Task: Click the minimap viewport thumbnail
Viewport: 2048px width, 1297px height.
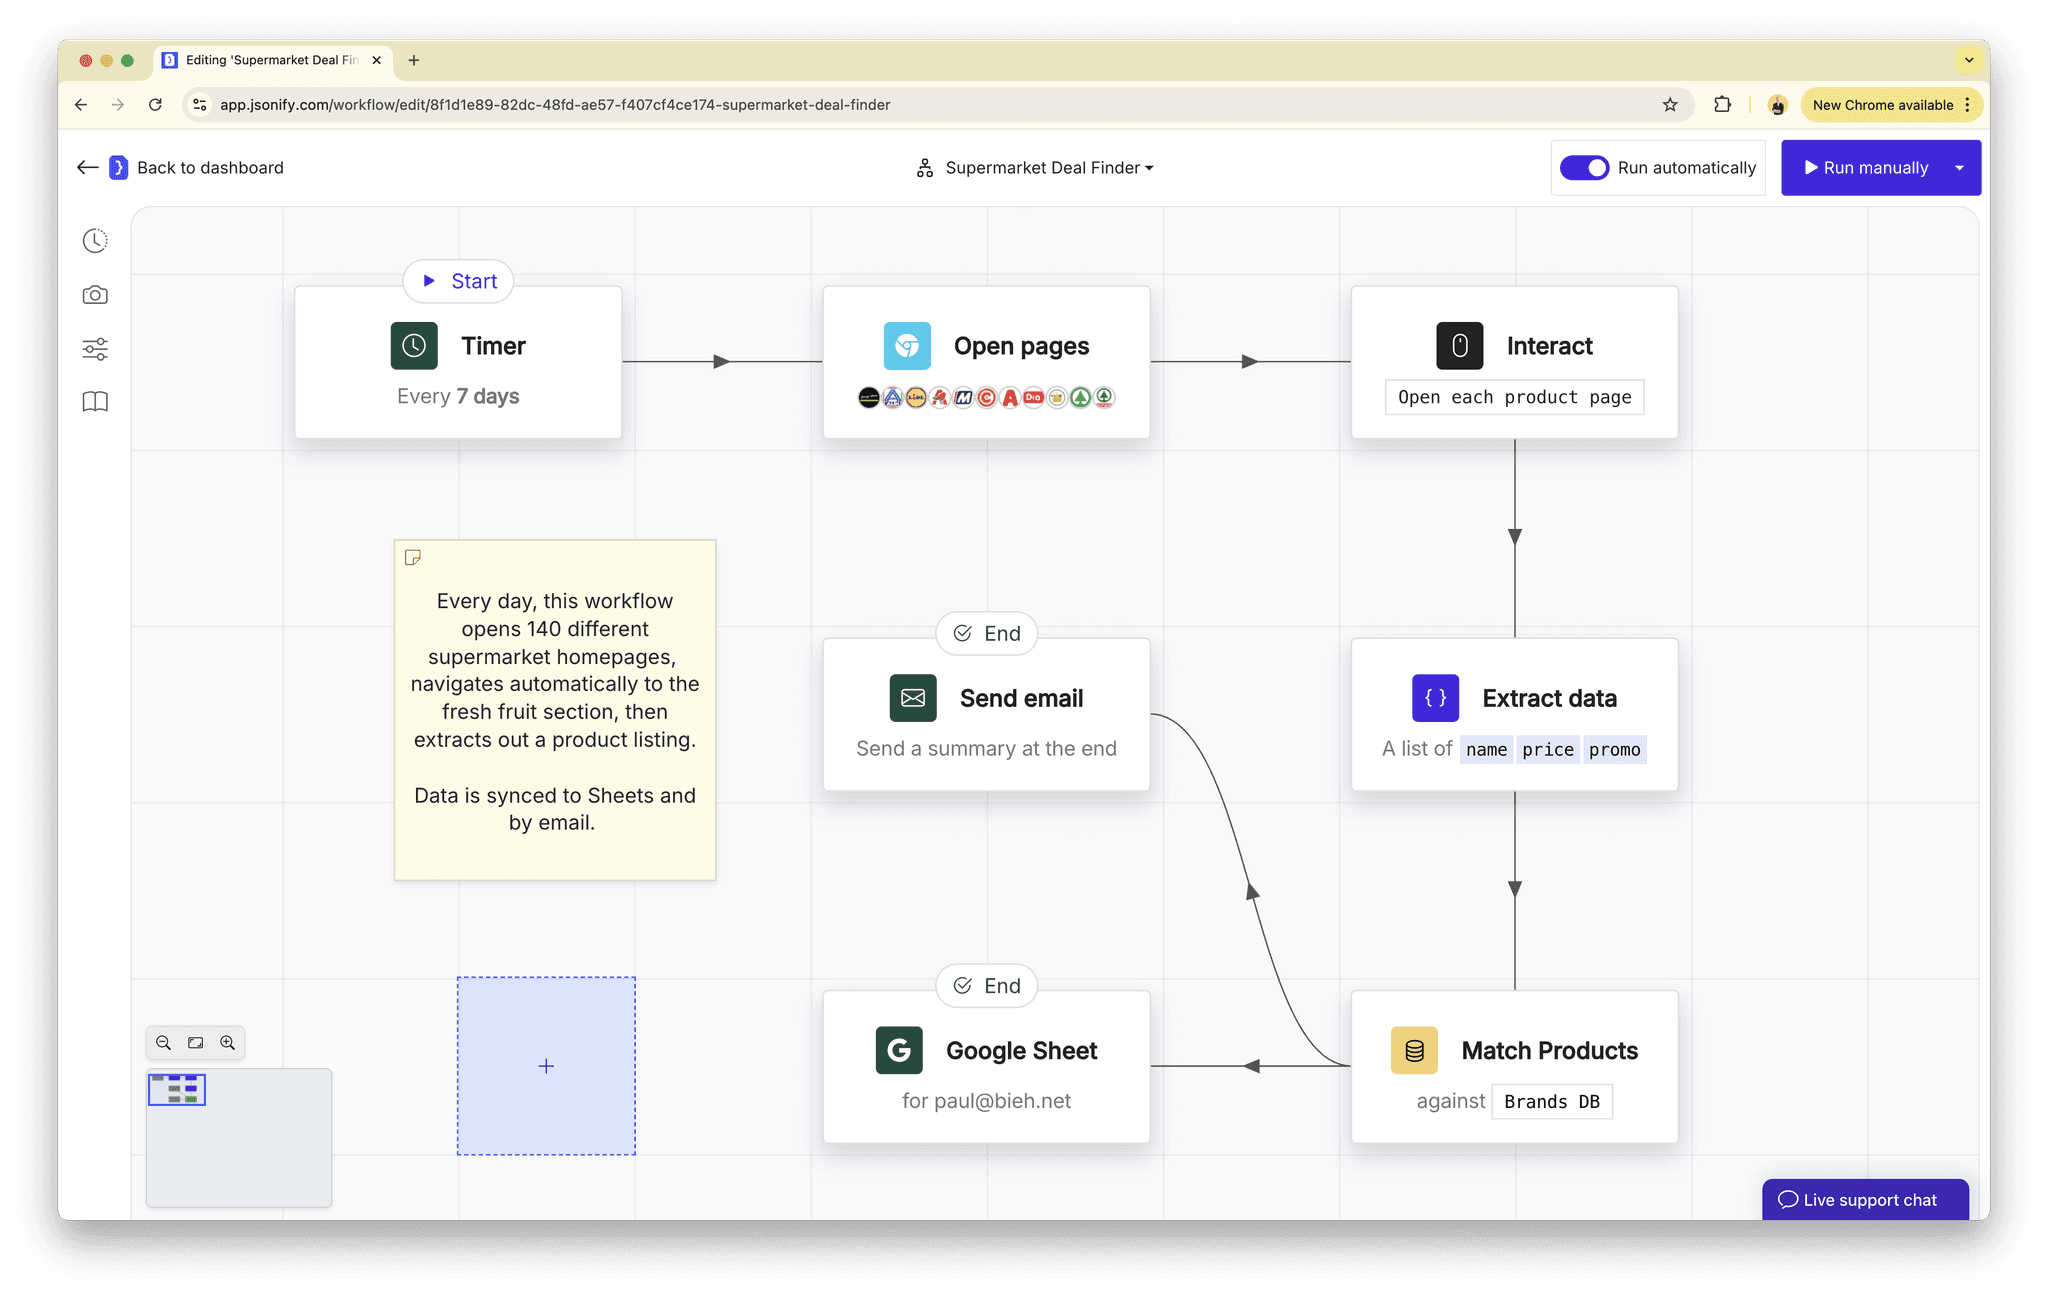Action: pos(177,1089)
